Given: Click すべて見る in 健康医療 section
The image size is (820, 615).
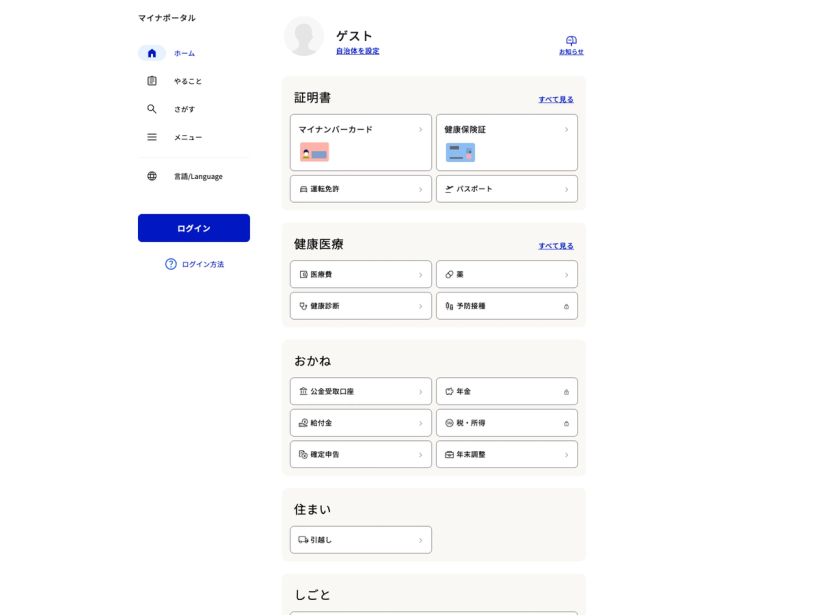Looking at the screenshot, I should [556, 245].
